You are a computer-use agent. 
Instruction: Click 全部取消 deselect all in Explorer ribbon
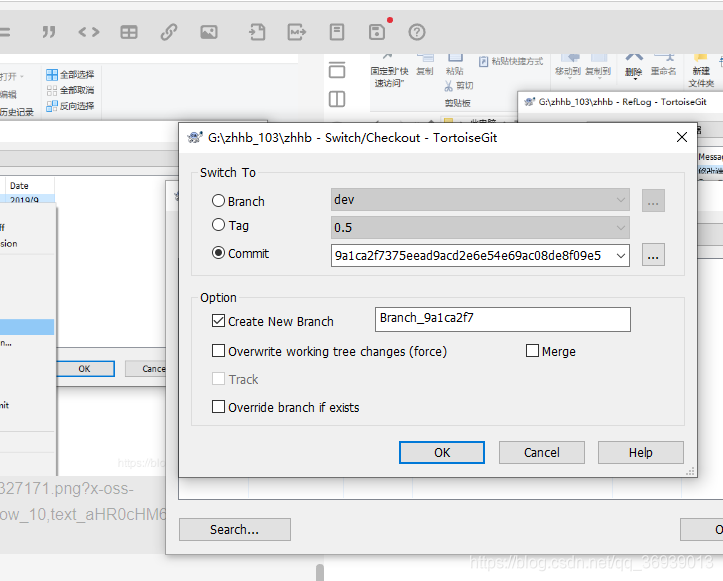click(71, 90)
